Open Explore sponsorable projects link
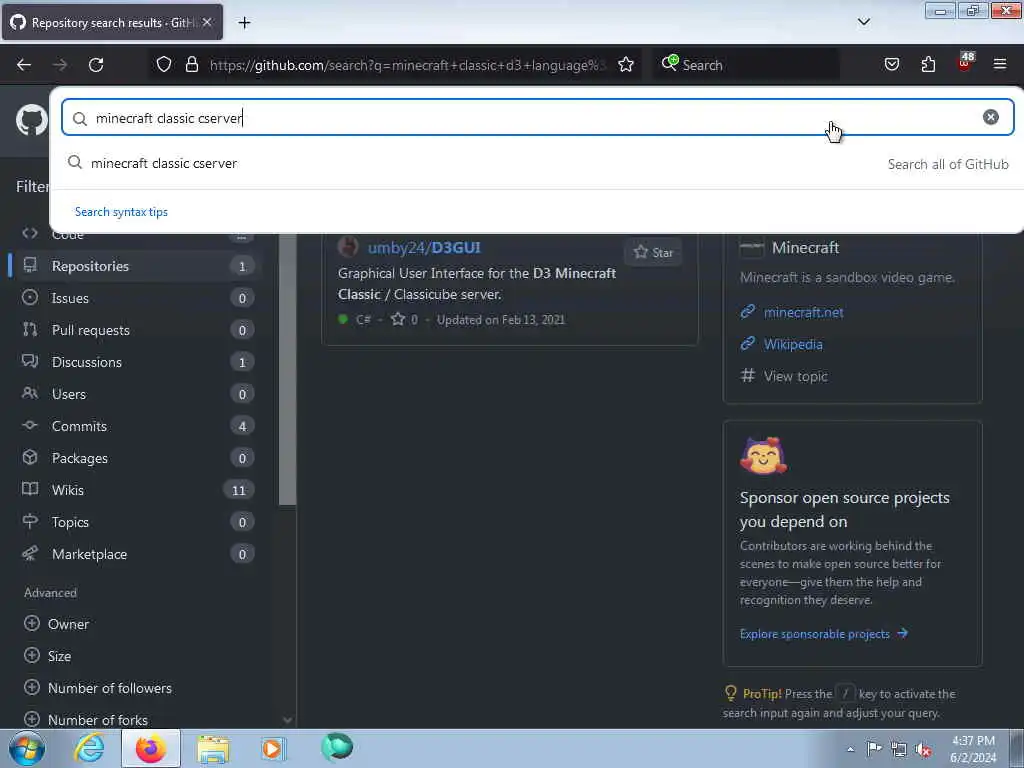Viewport: 1024px width, 768px height. [823, 633]
